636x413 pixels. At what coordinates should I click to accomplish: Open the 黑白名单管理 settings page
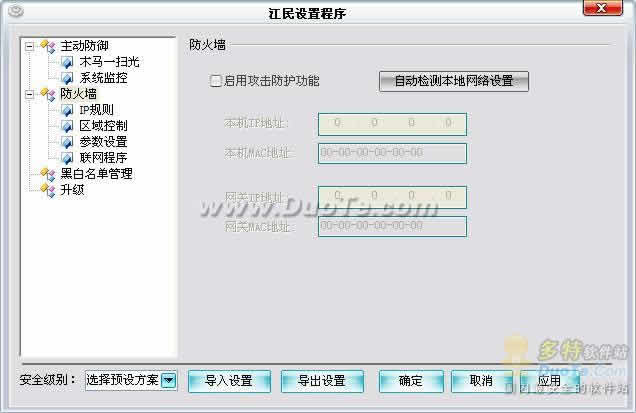point(96,174)
